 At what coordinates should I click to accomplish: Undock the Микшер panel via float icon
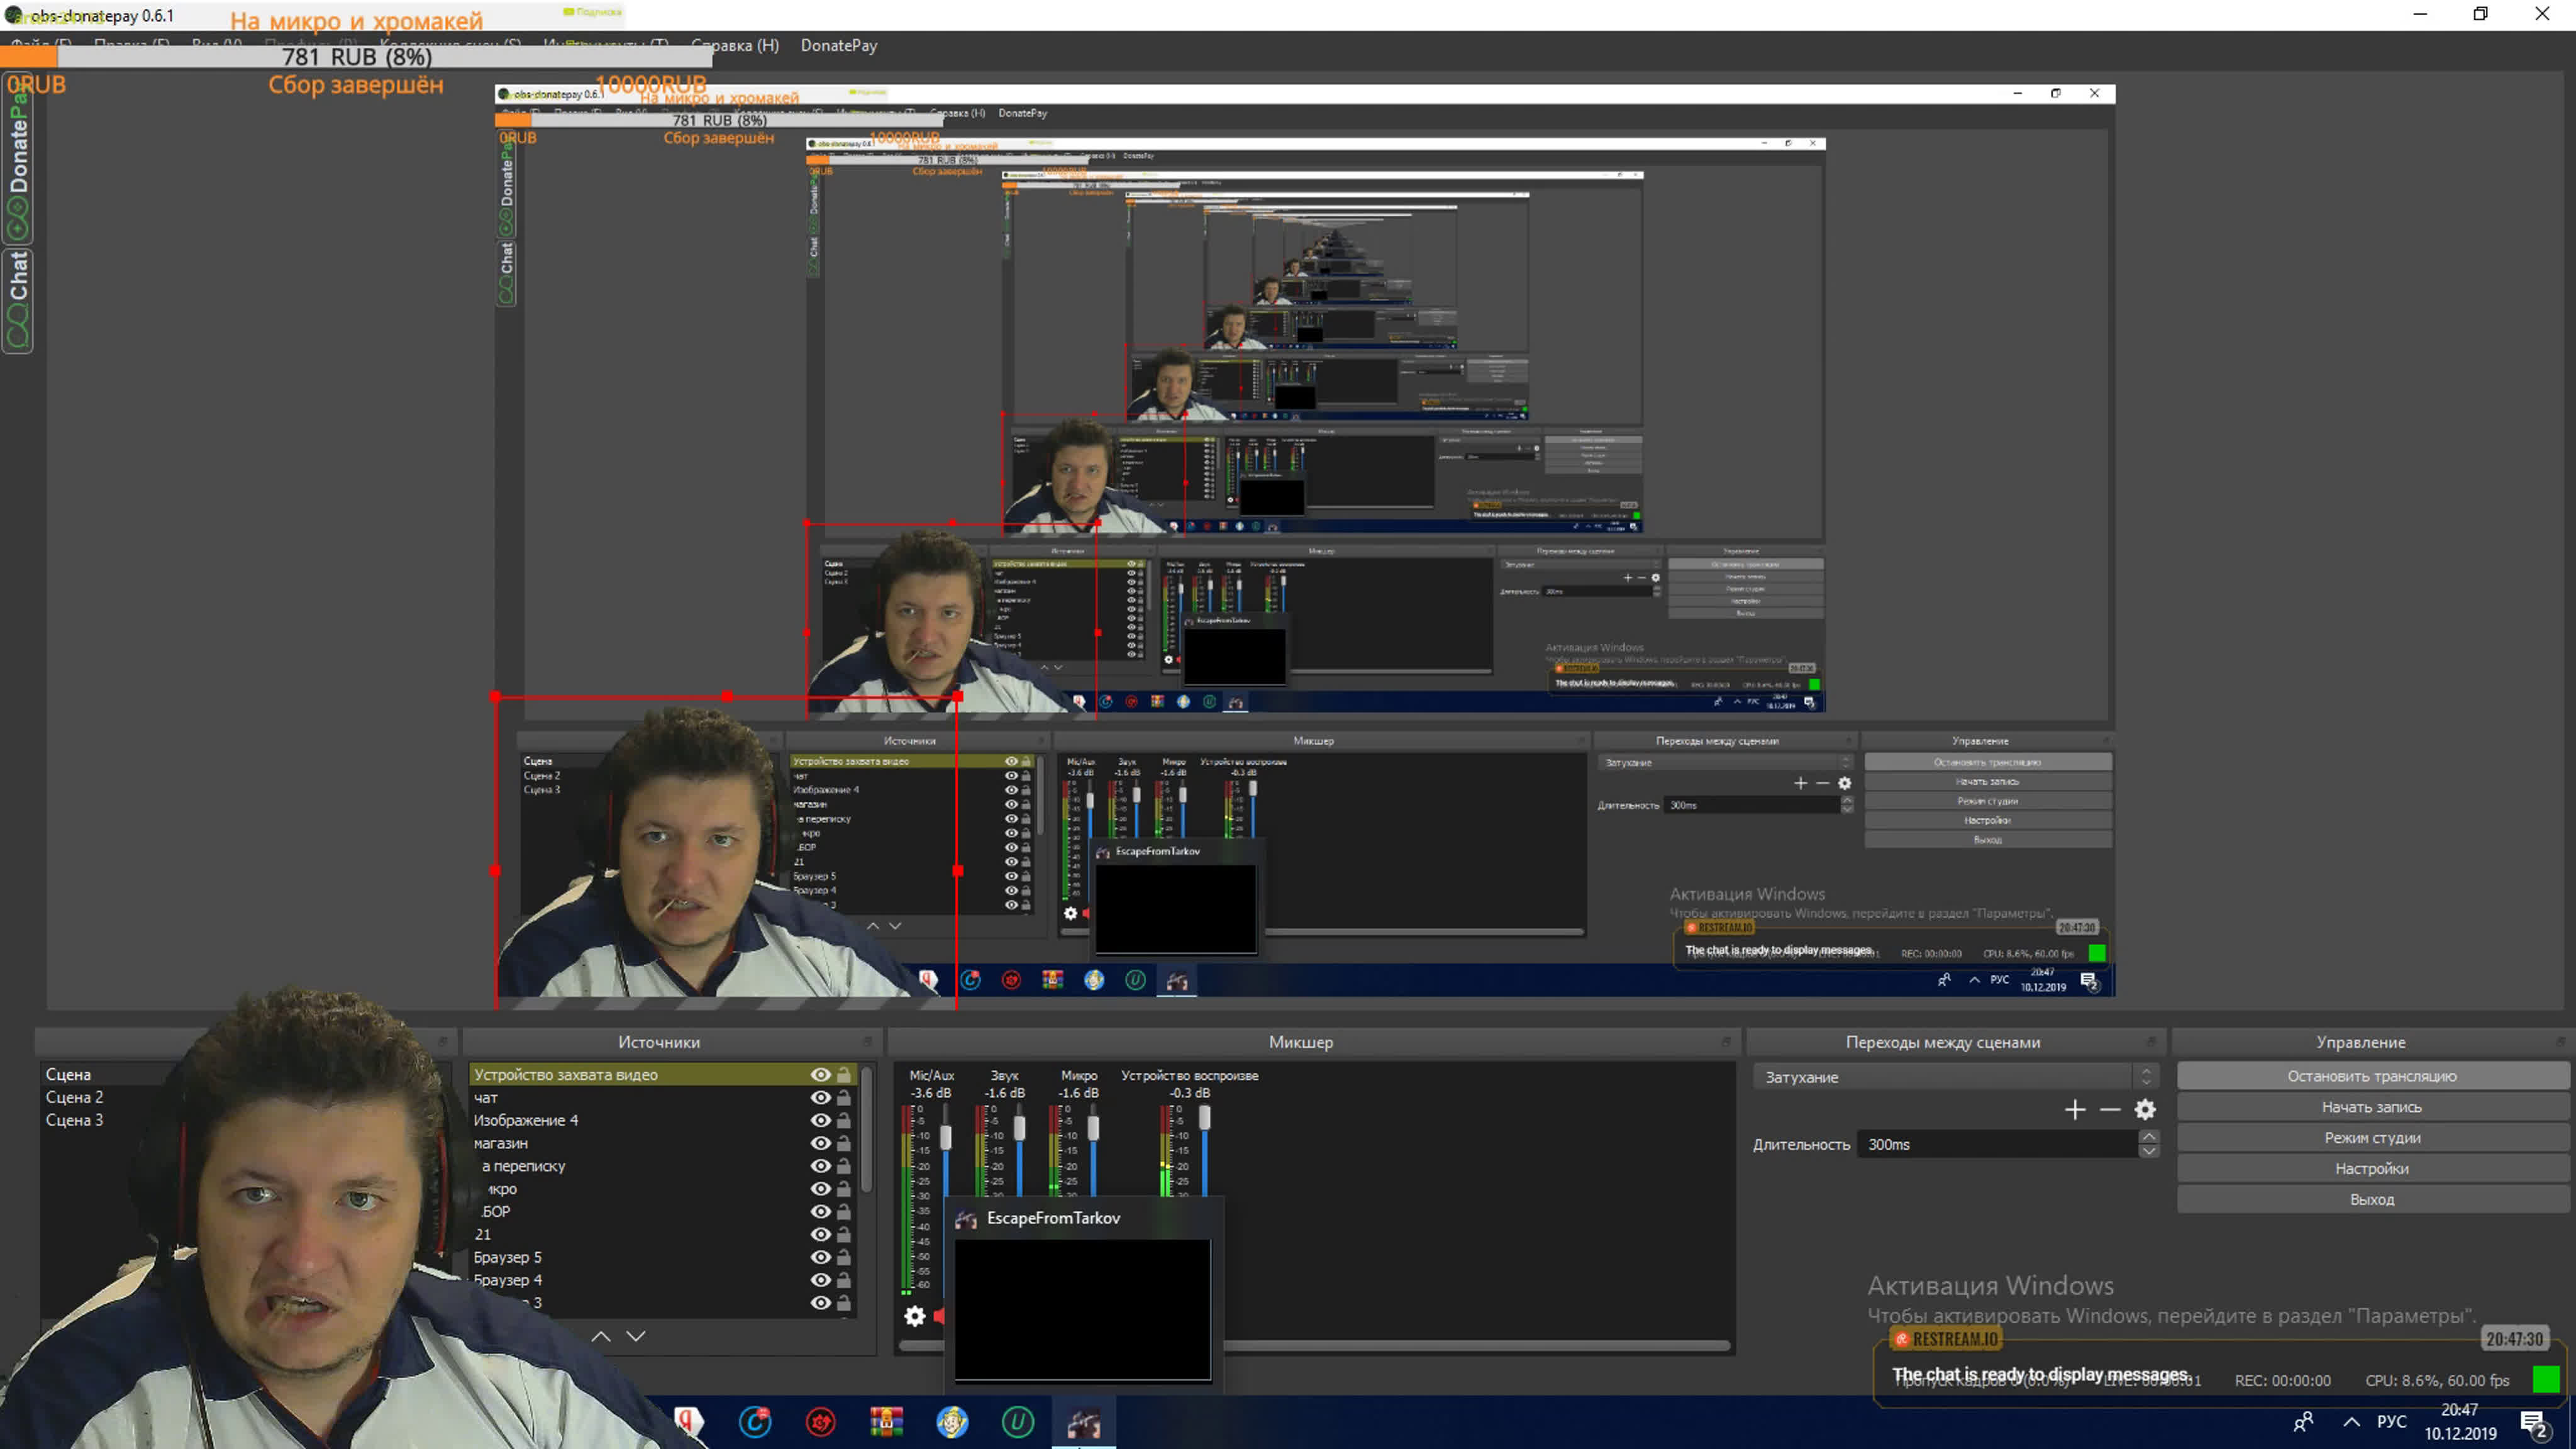[x=1726, y=1042]
